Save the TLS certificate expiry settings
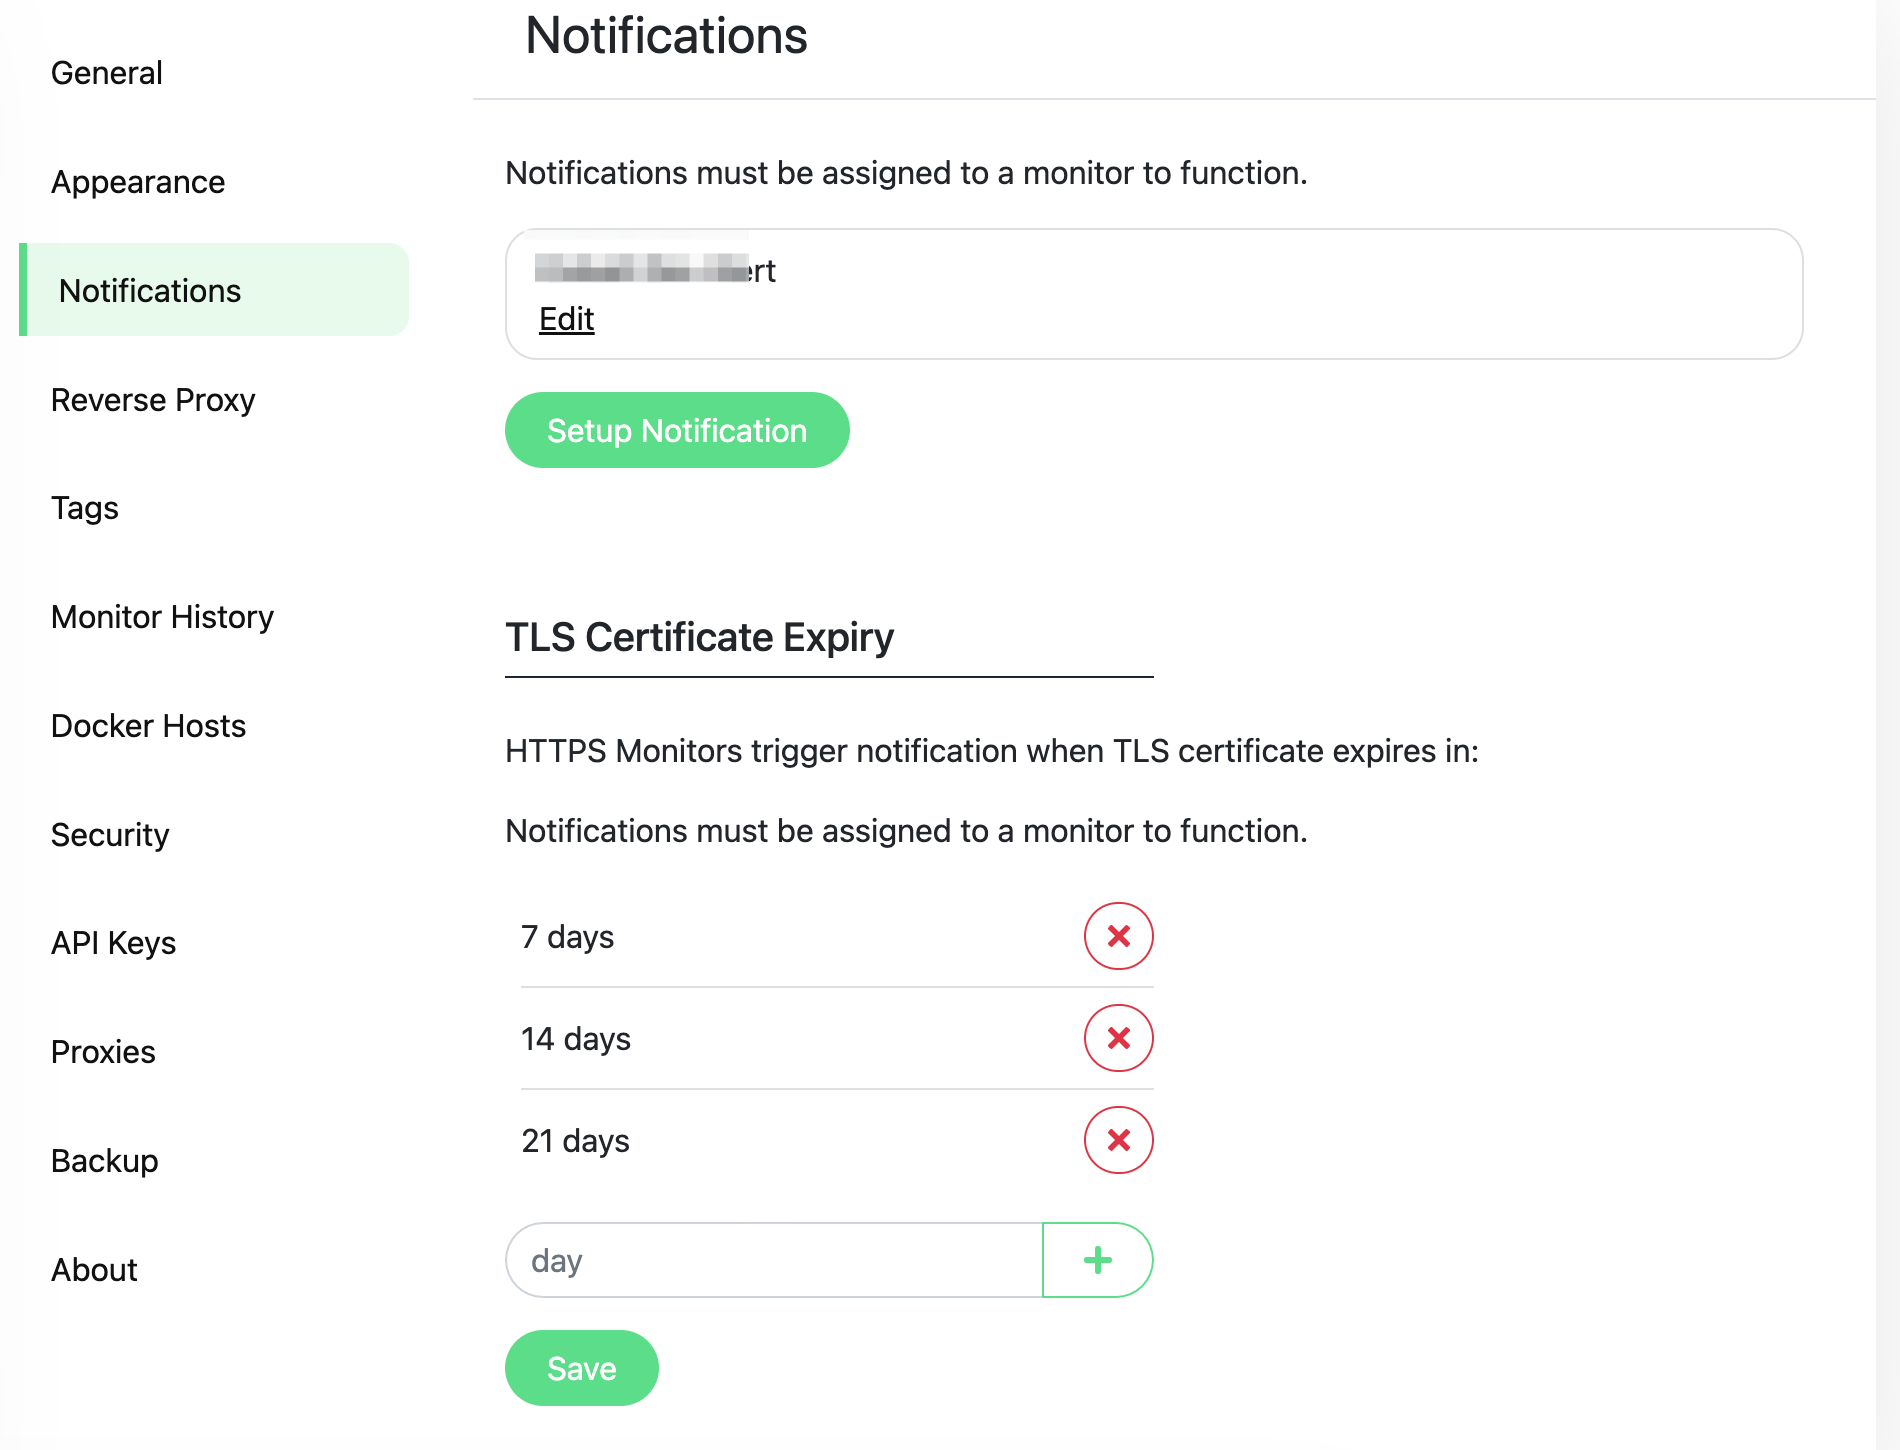The height and width of the screenshot is (1450, 1900). pos(581,1368)
